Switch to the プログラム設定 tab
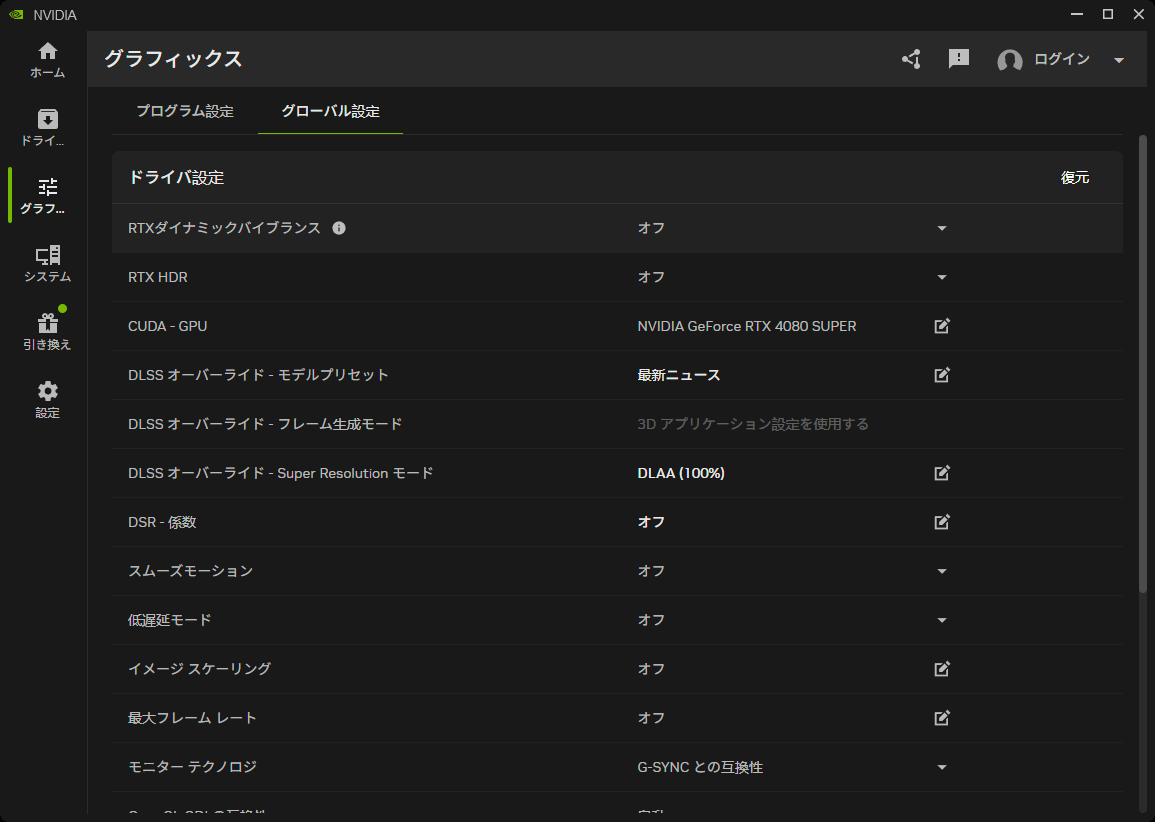Viewport: 1155px width, 822px height. 185,112
